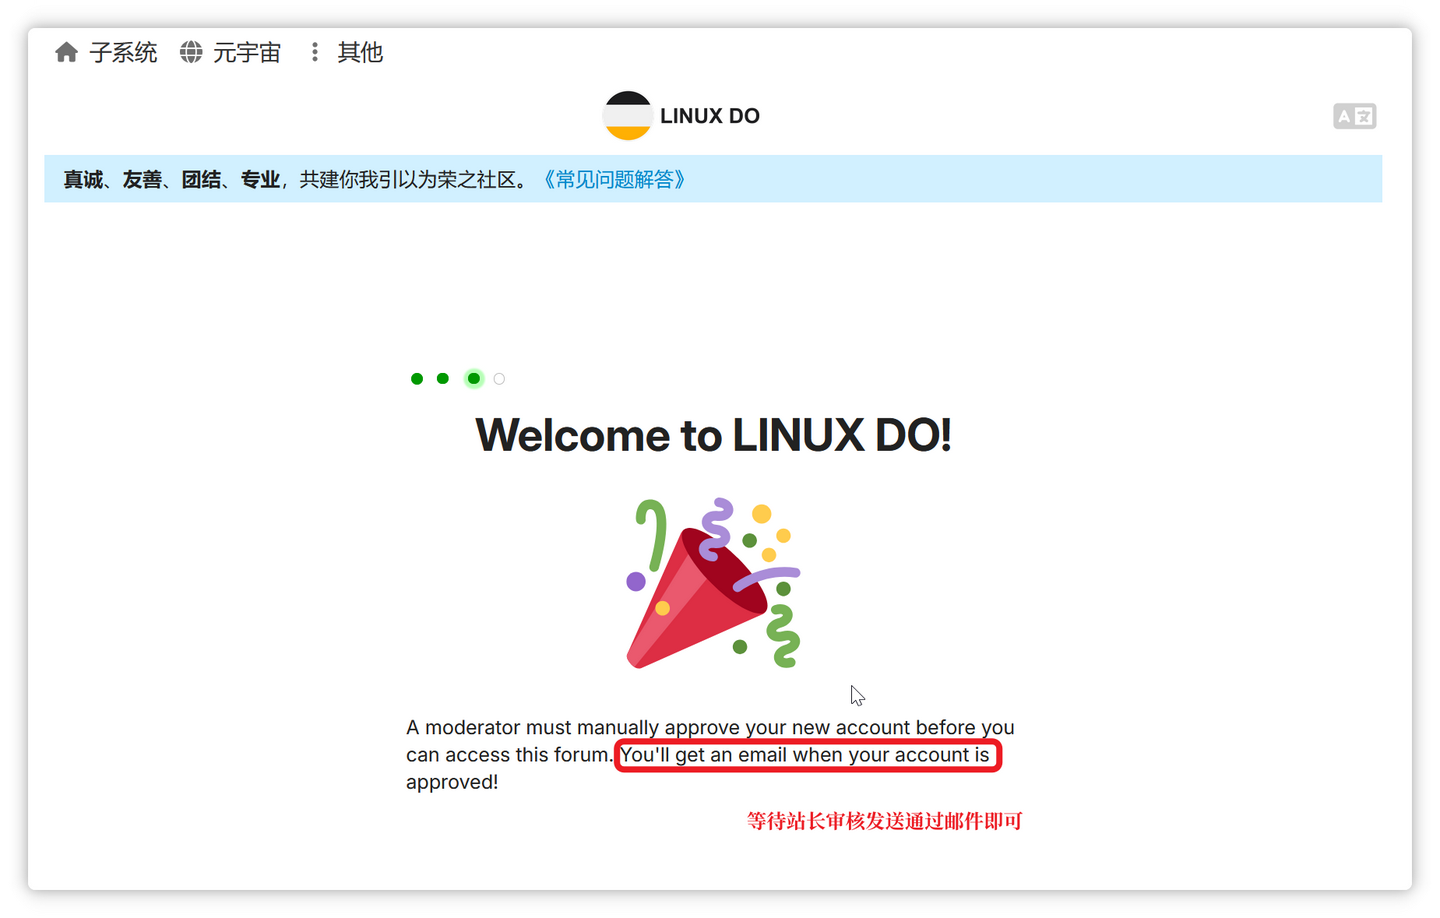Click the bold 真诚 text in the banner

click(82, 179)
